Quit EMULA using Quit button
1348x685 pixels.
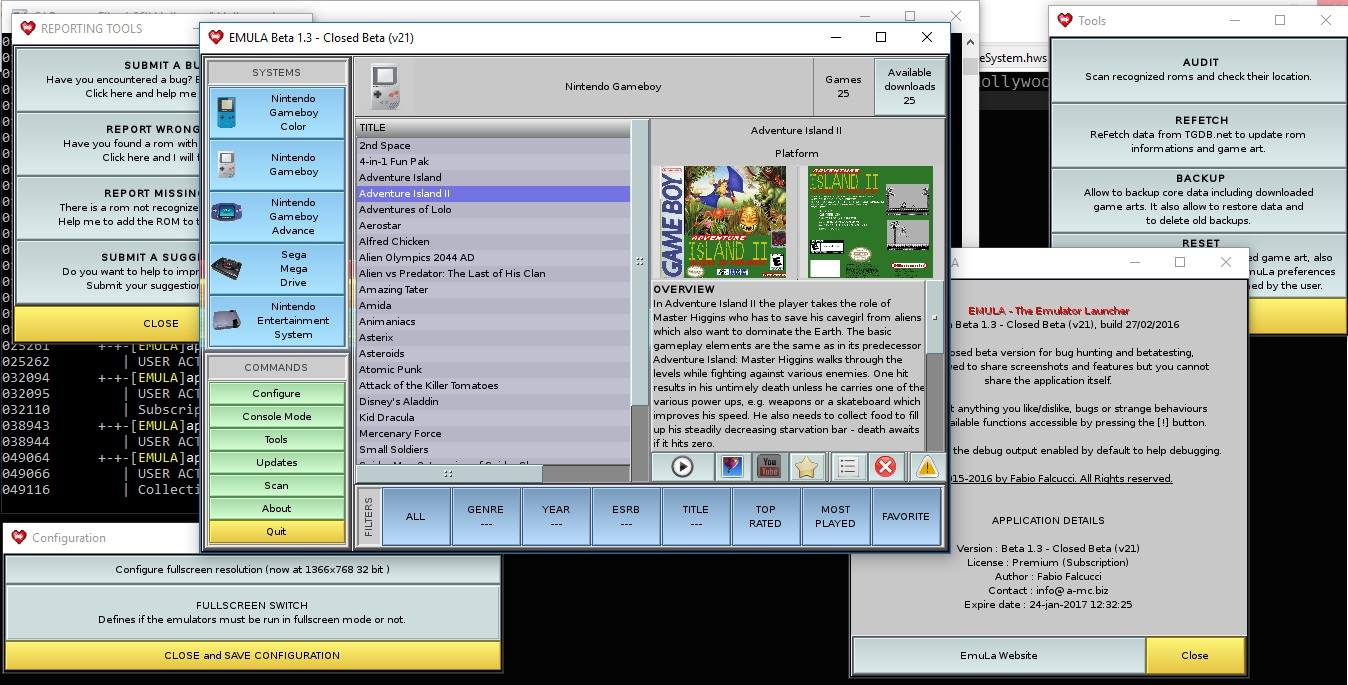pyautogui.click(x=277, y=531)
